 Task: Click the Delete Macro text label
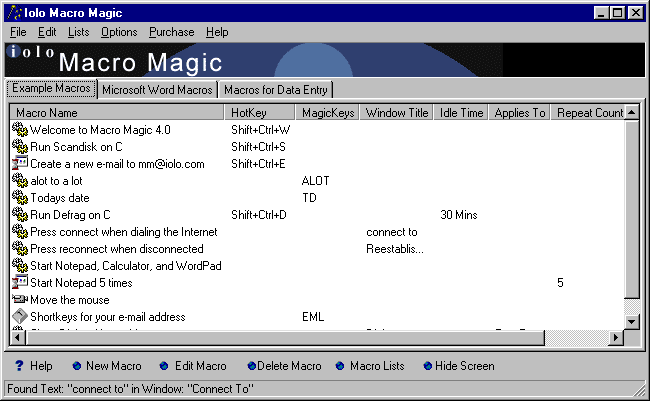289,366
